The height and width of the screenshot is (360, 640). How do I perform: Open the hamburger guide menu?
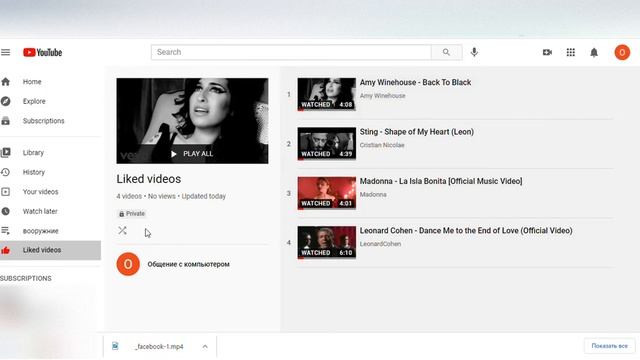pyautogui.click(x=5, y=52)
